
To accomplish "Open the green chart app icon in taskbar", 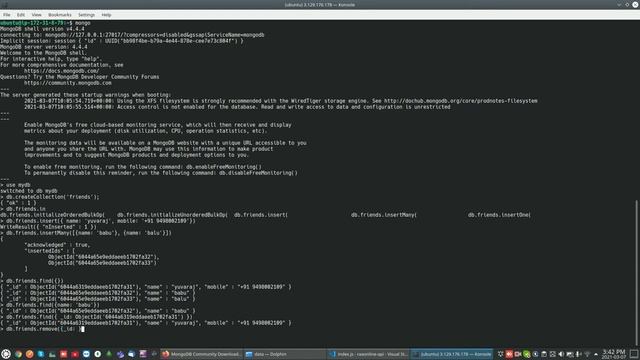I will tap(52, 354).
